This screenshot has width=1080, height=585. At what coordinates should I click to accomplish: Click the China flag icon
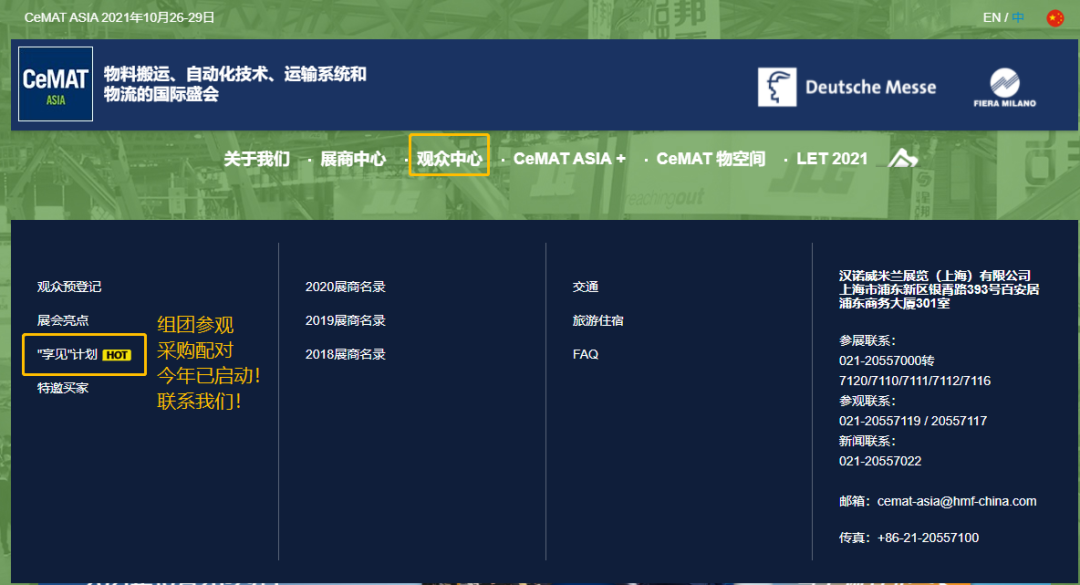1055,18
